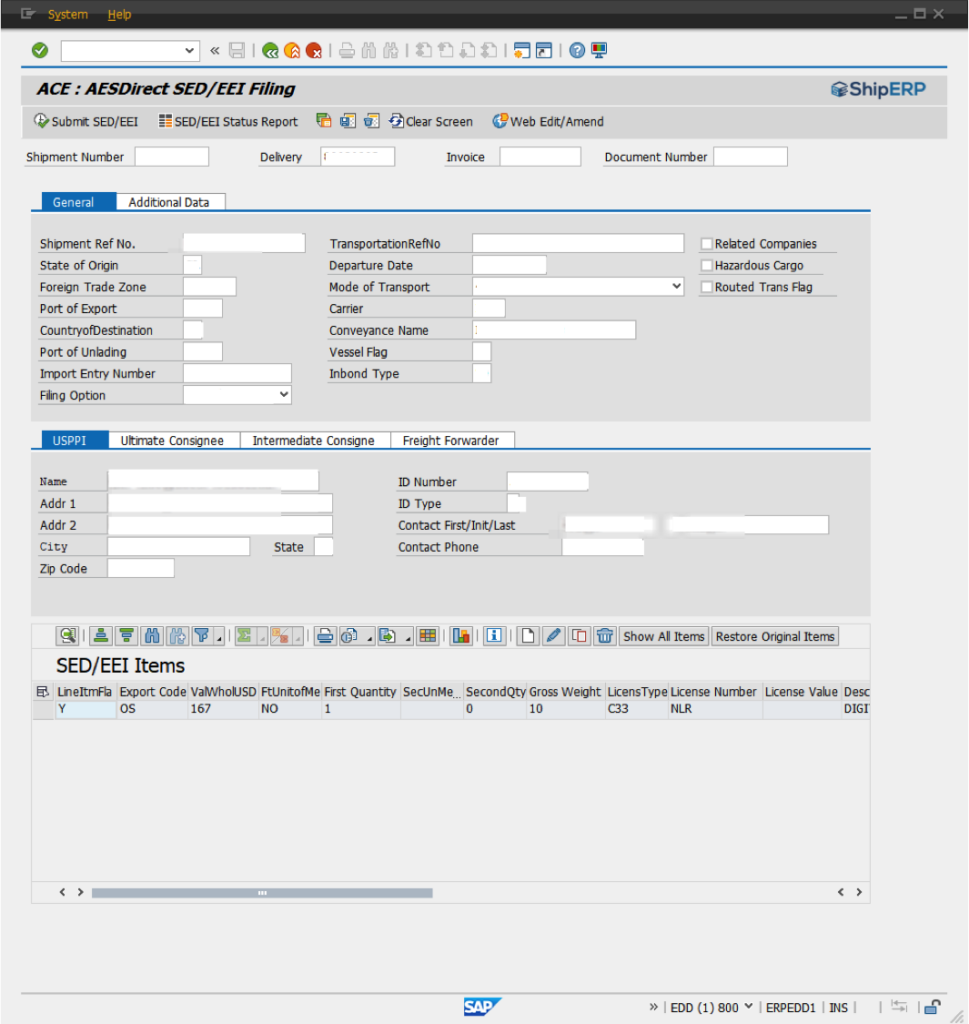The width and height of the screenshot is (969, 1024).
Task: Click the Copy item icon
Action: point(579,636)
